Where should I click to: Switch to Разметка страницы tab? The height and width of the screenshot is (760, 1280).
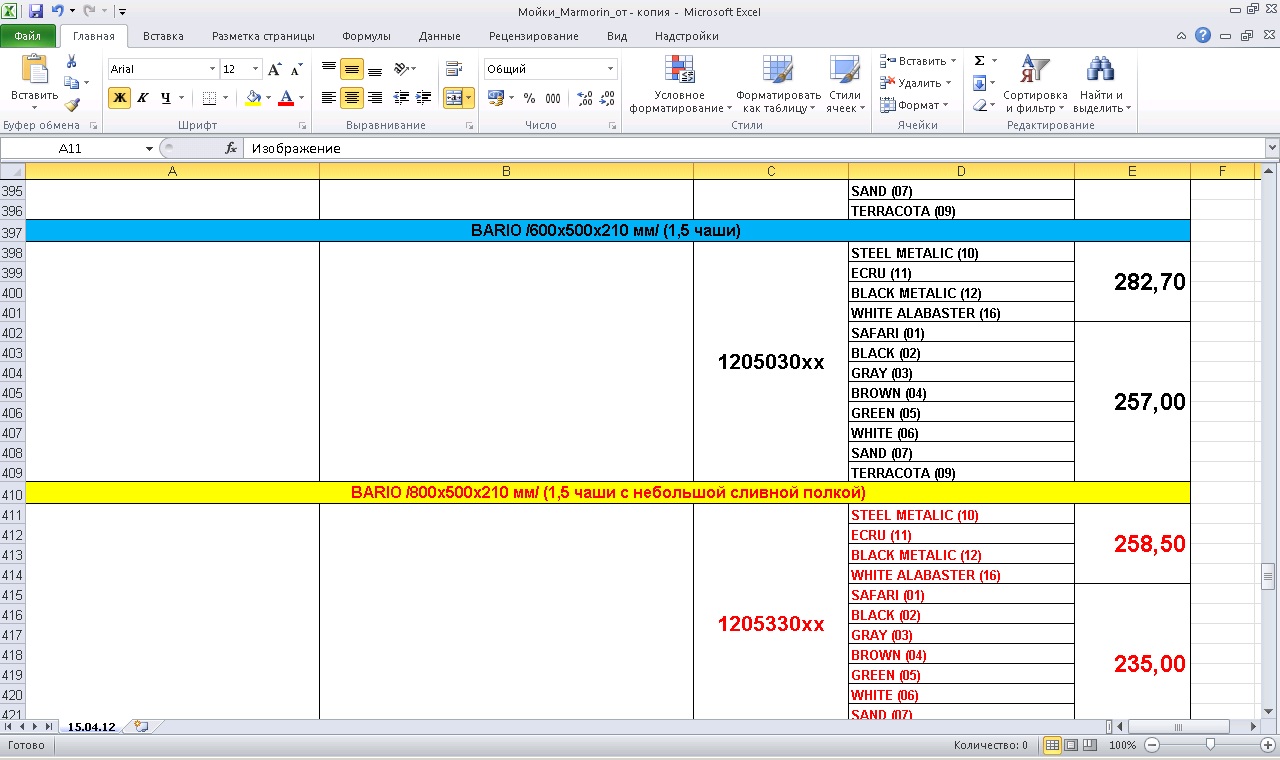pos(263,36)
